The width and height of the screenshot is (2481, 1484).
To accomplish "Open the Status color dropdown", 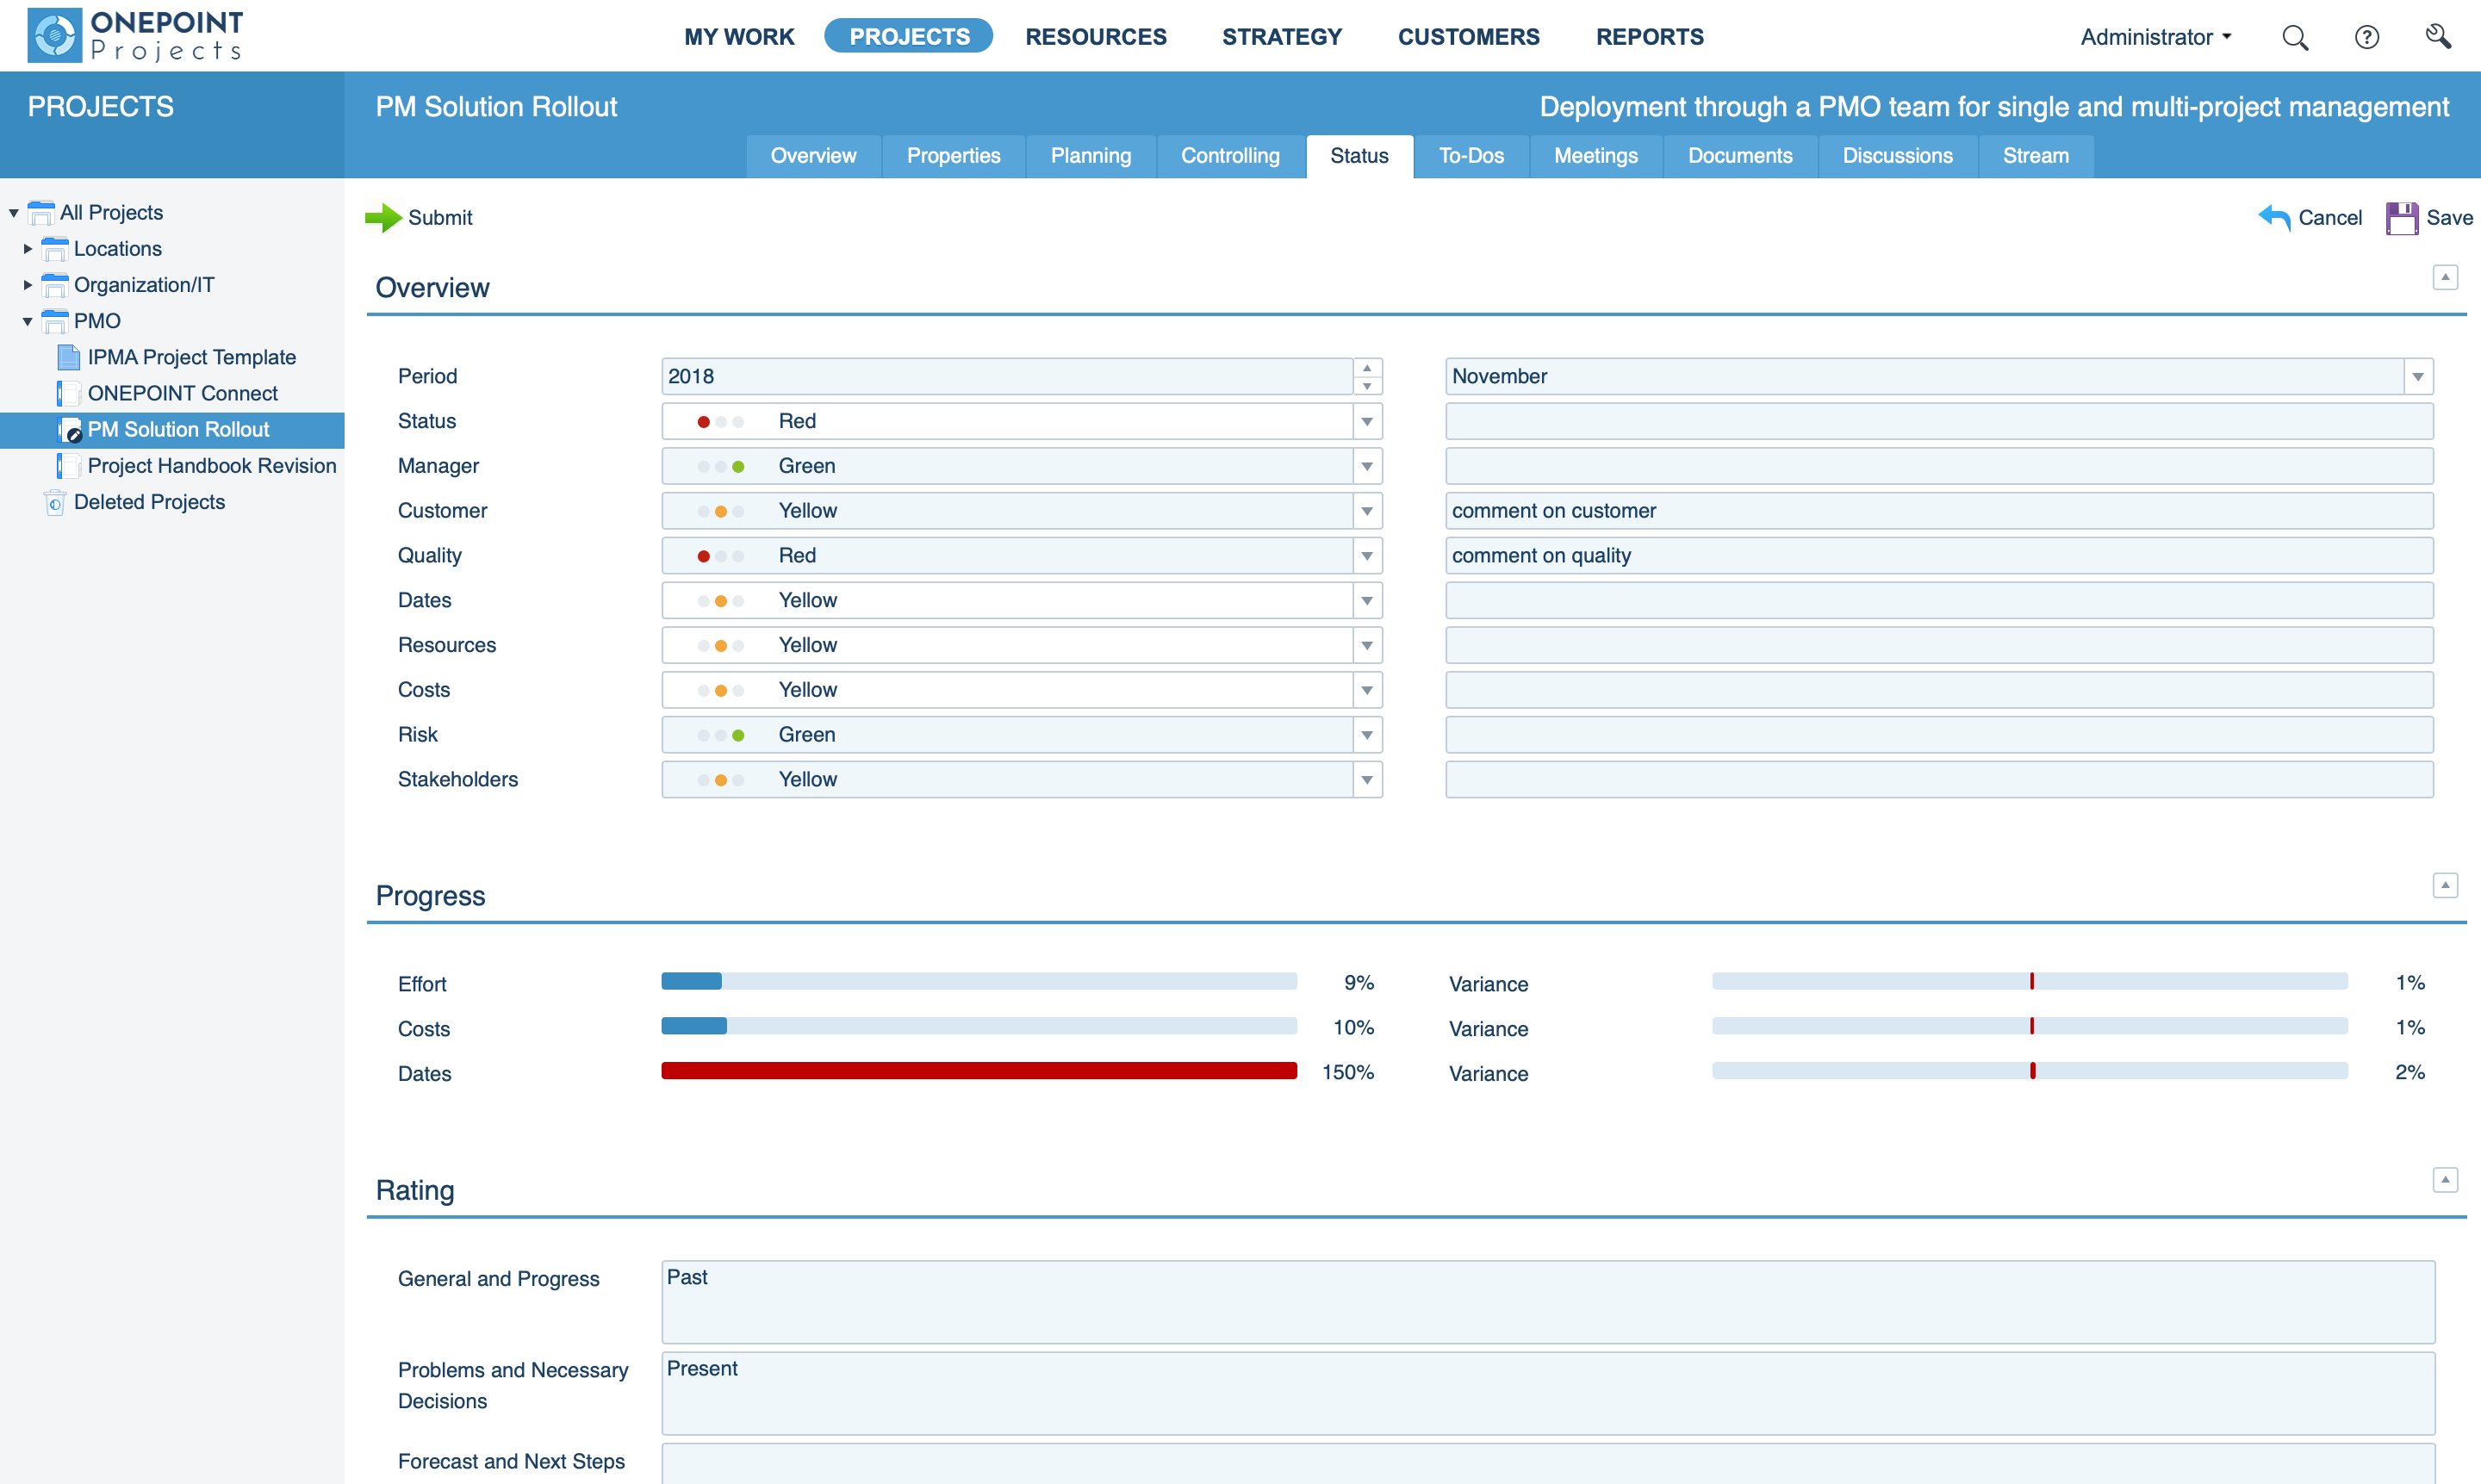I will click(x=1367, y=421).
